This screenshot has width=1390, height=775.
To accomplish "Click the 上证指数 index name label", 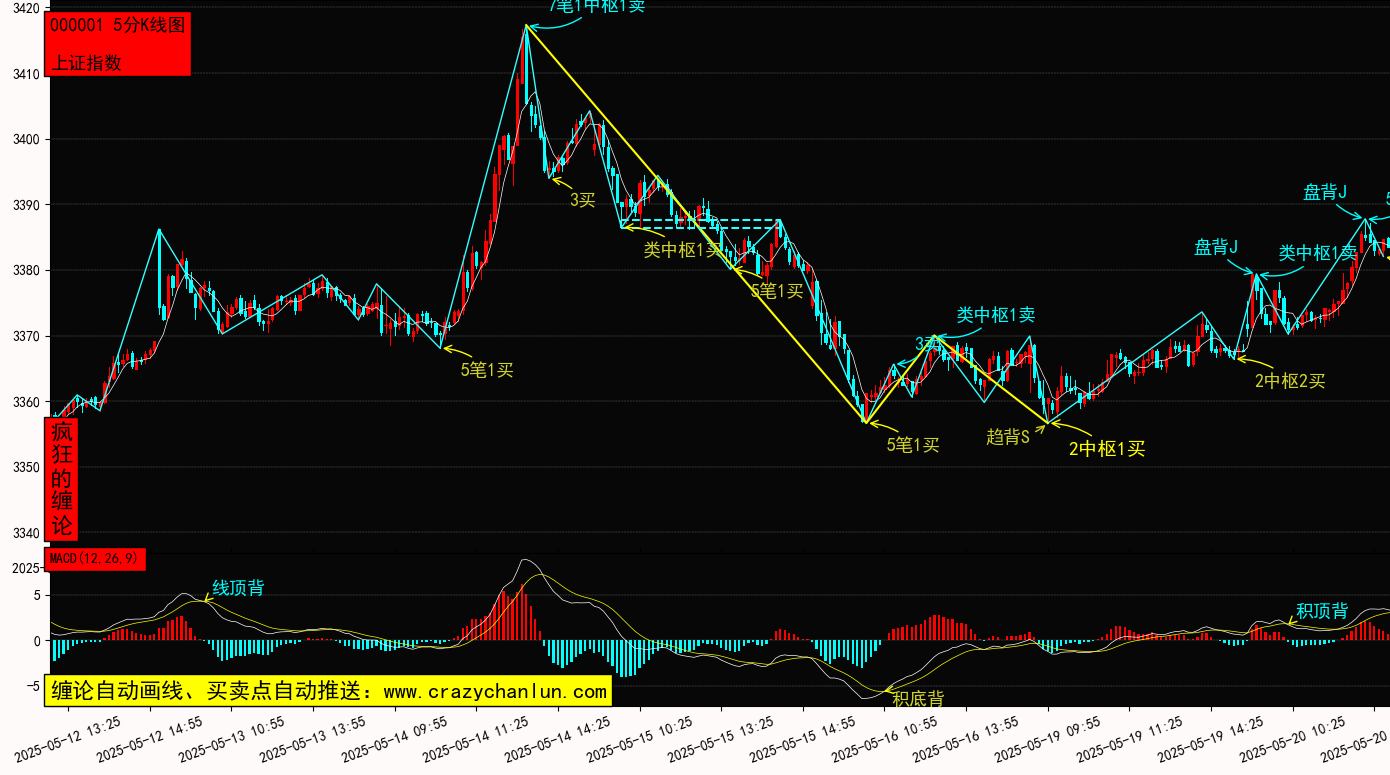I will pyautogui.click(x=86, y=62).
